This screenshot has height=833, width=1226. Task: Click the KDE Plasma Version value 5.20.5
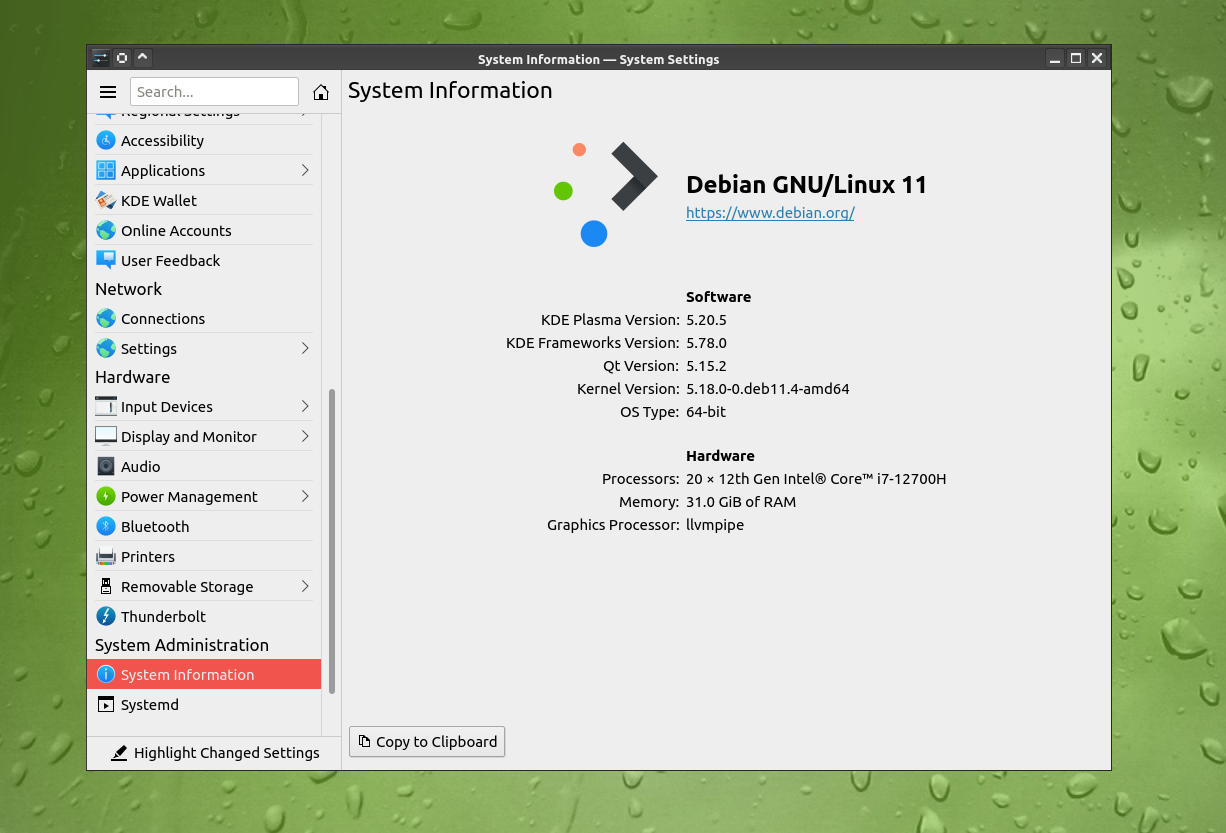706,320
